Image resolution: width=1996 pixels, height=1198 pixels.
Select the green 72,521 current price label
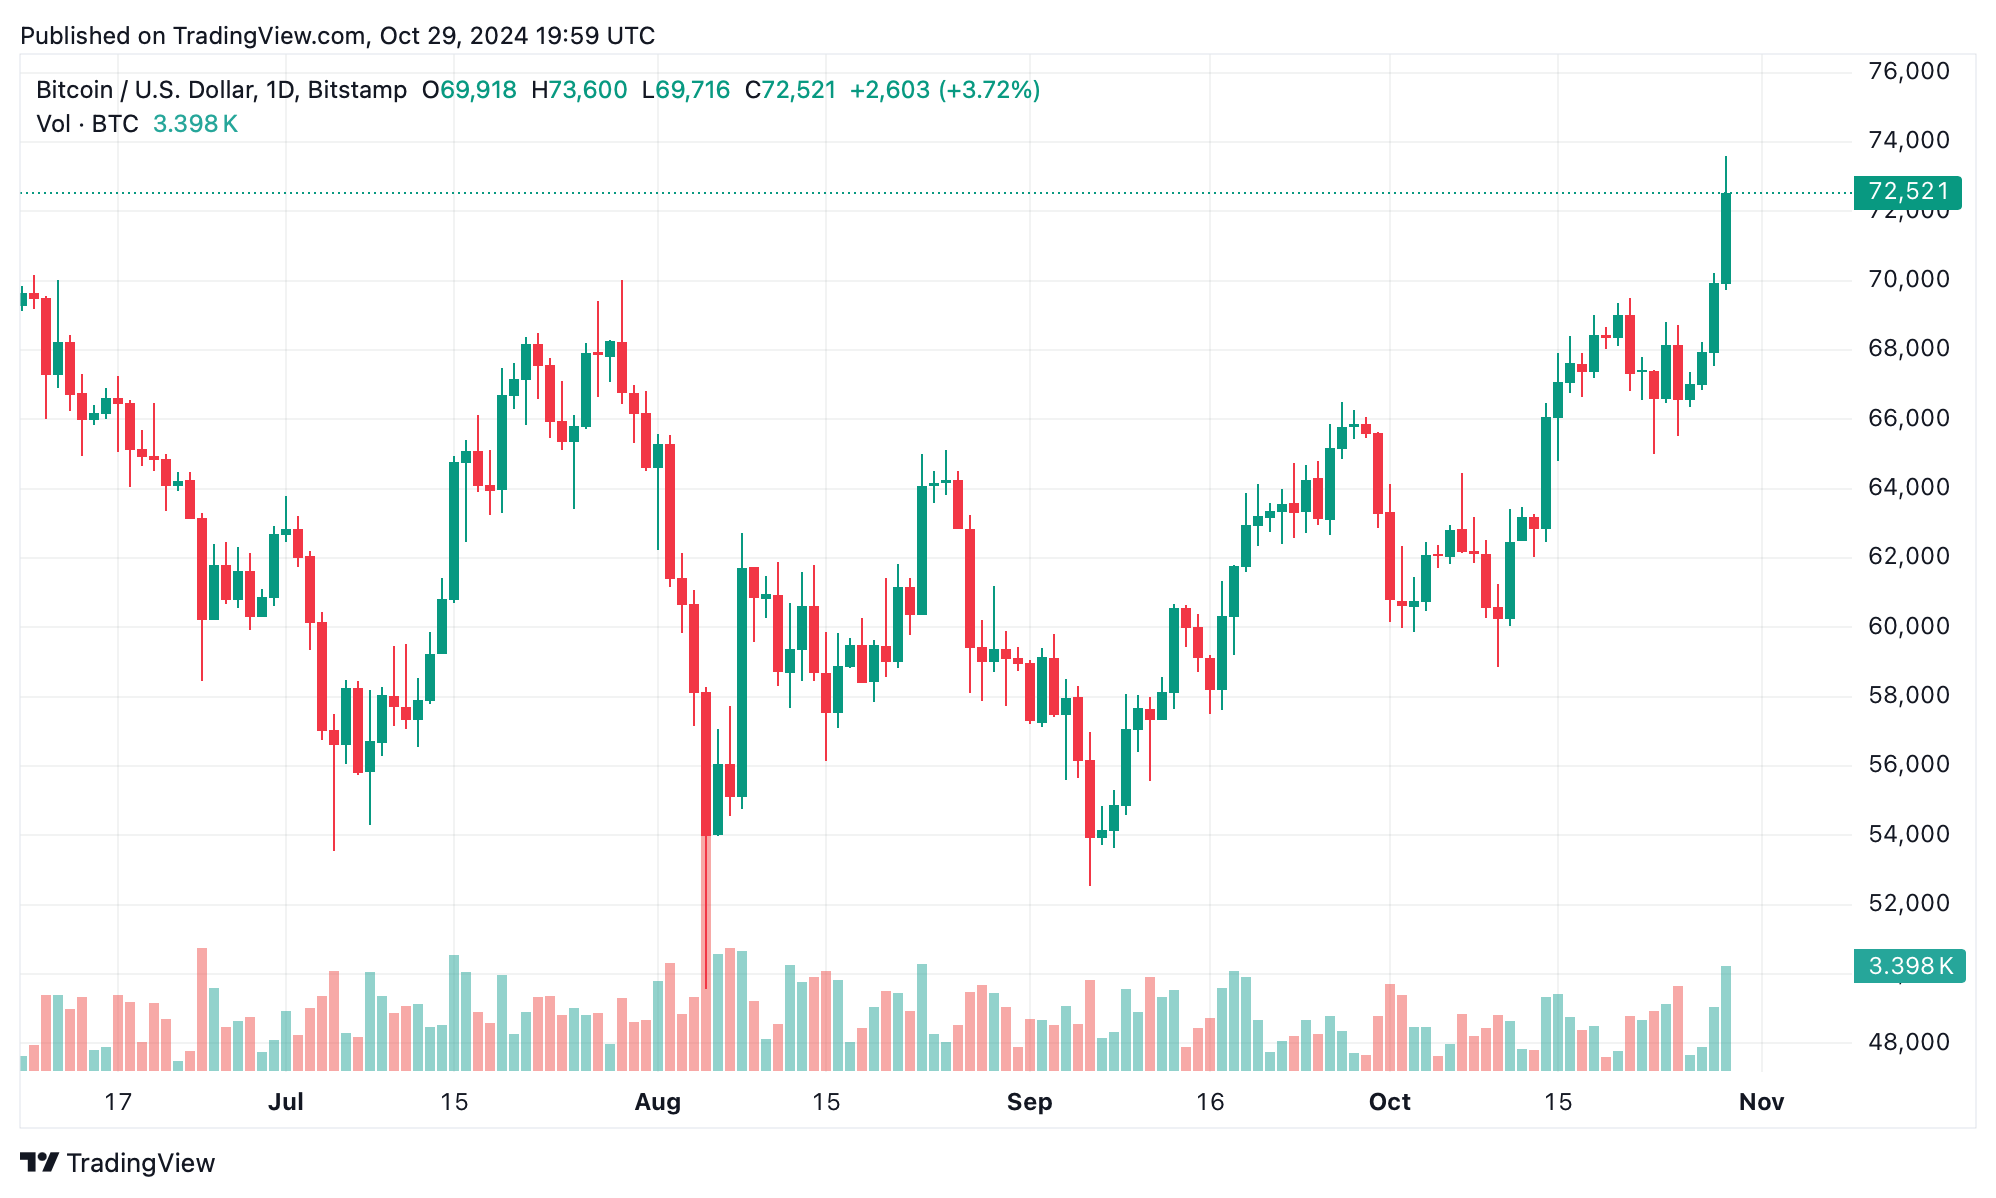[x=1907, y=192]
